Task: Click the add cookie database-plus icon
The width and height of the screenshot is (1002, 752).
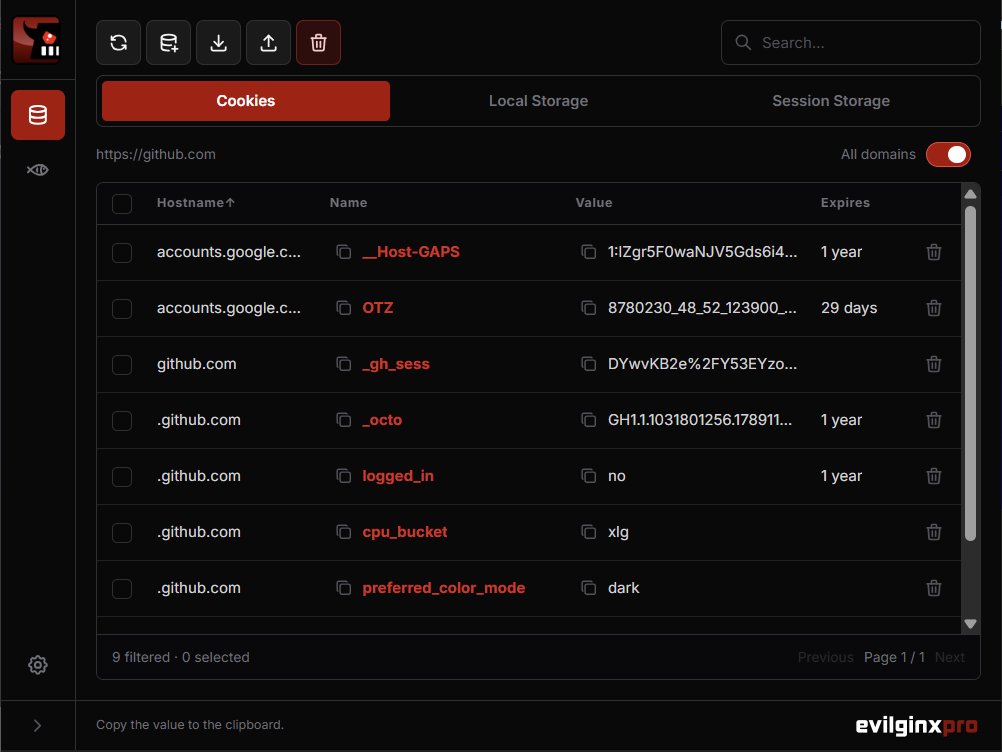Action: [168, 43]
